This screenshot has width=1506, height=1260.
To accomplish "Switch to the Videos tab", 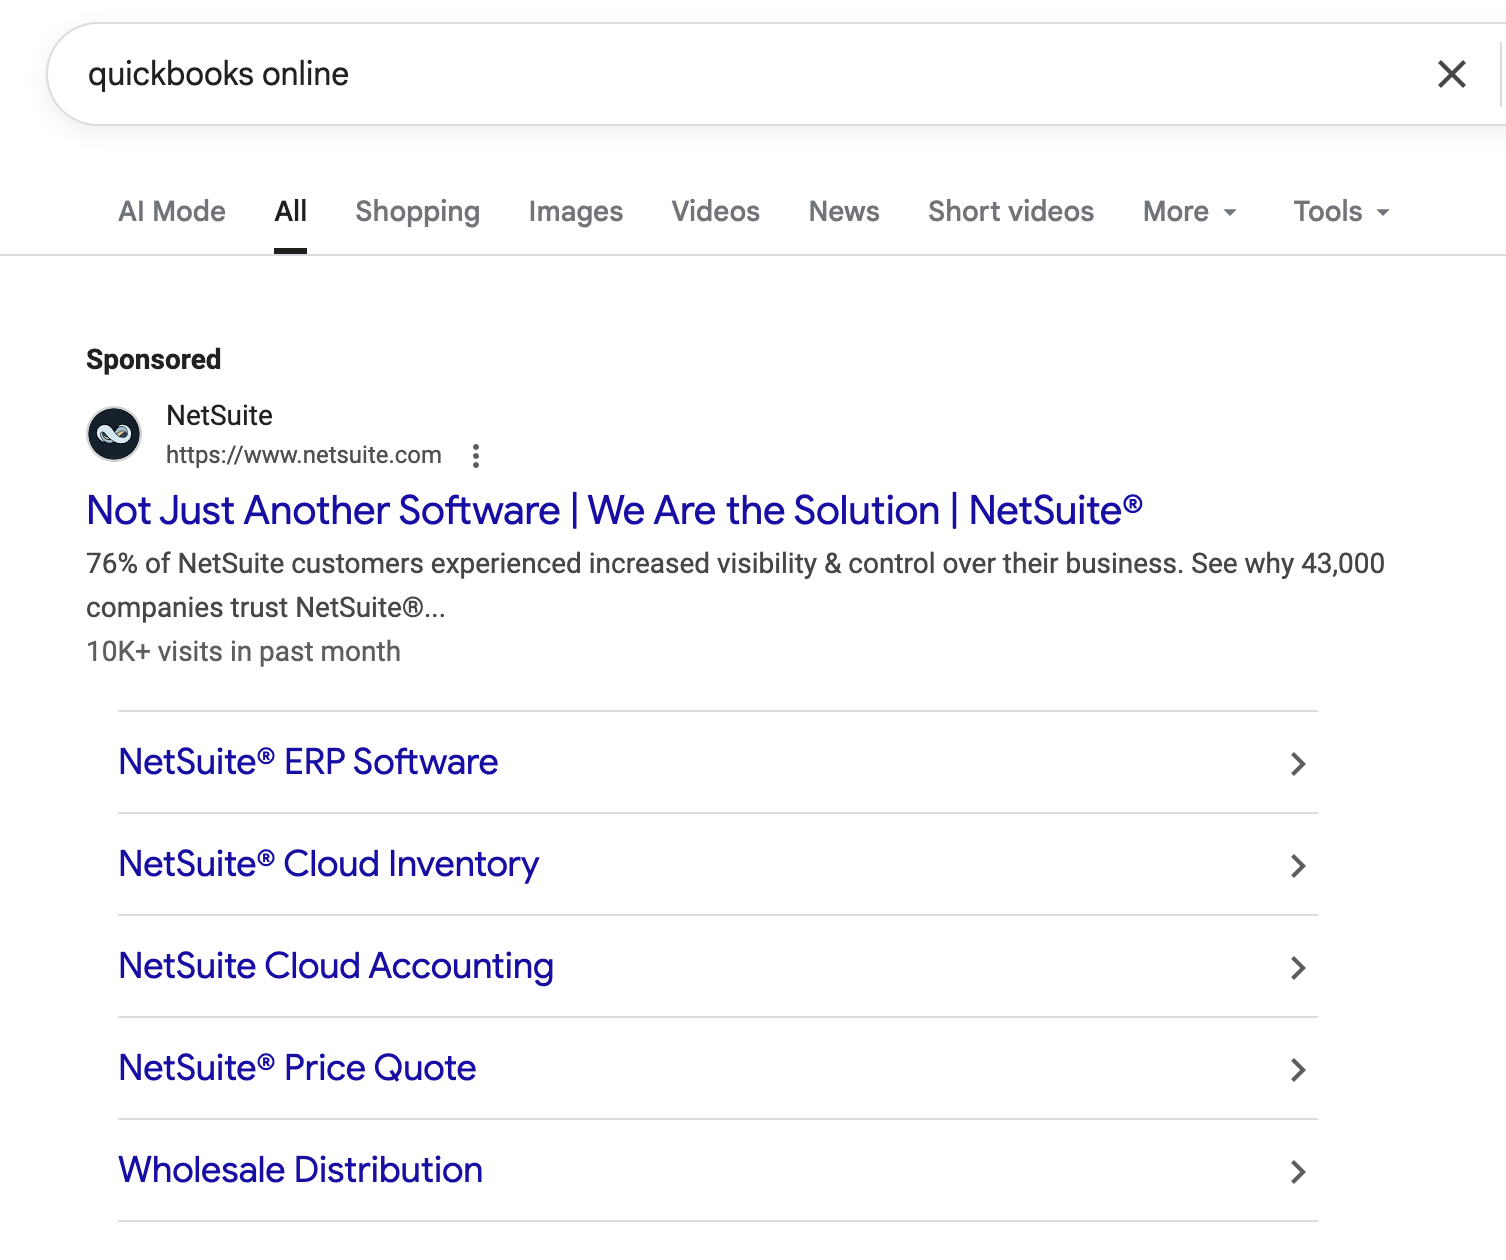I will (716, 212).
